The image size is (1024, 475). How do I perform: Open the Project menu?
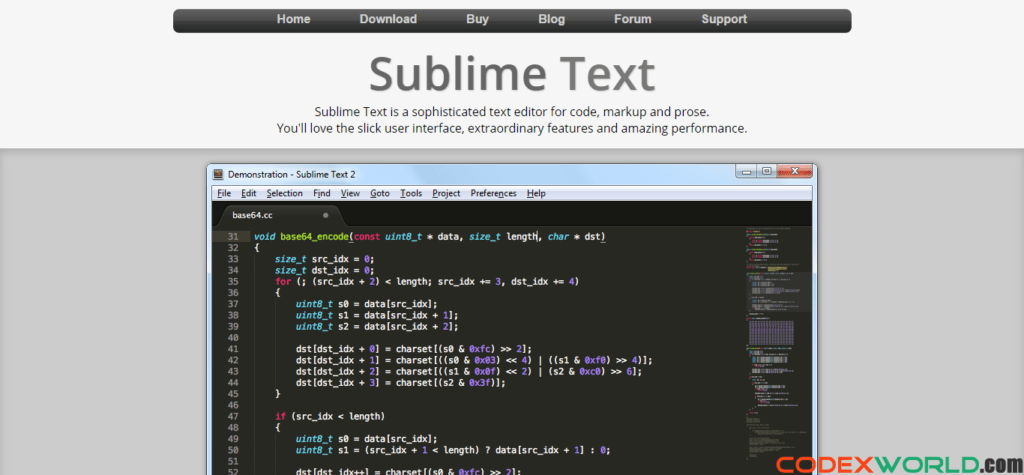pyautogui.click(x=446, y=193)
